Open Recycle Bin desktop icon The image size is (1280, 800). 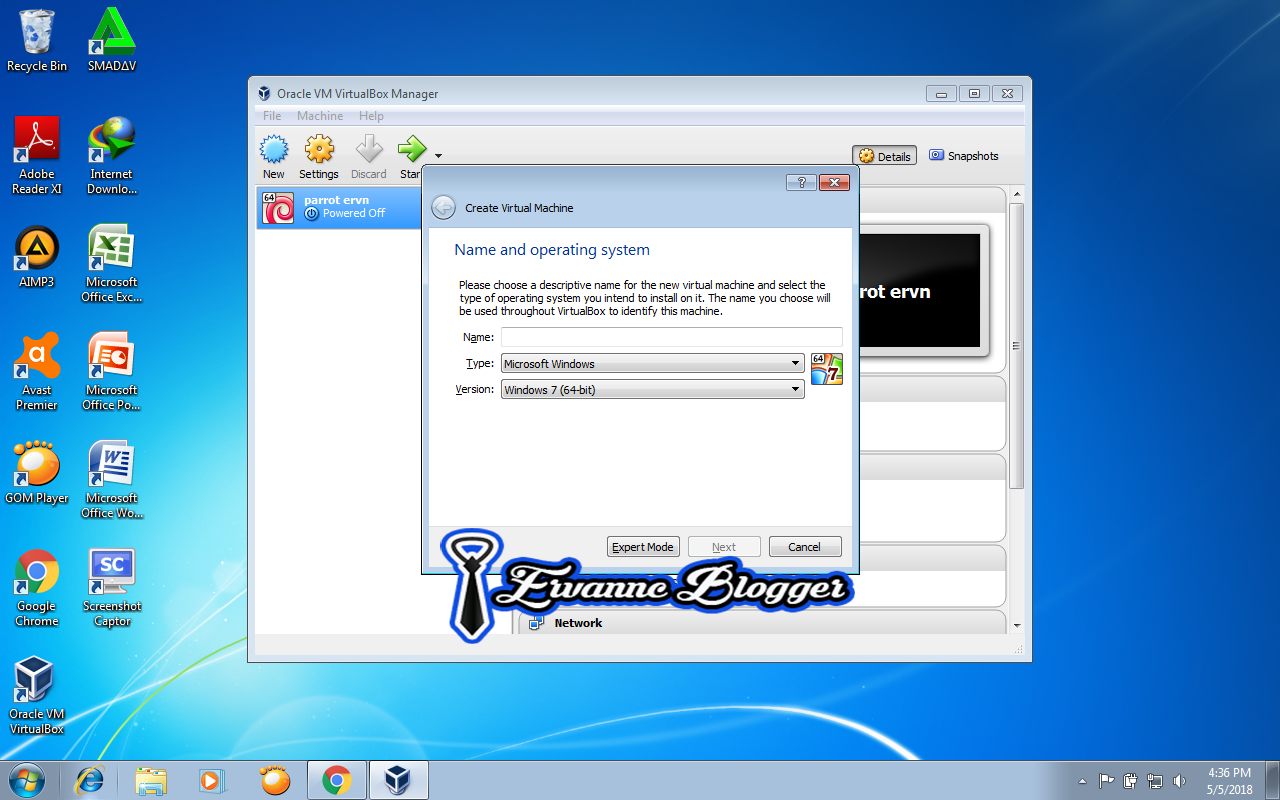(x=37, y=41)
